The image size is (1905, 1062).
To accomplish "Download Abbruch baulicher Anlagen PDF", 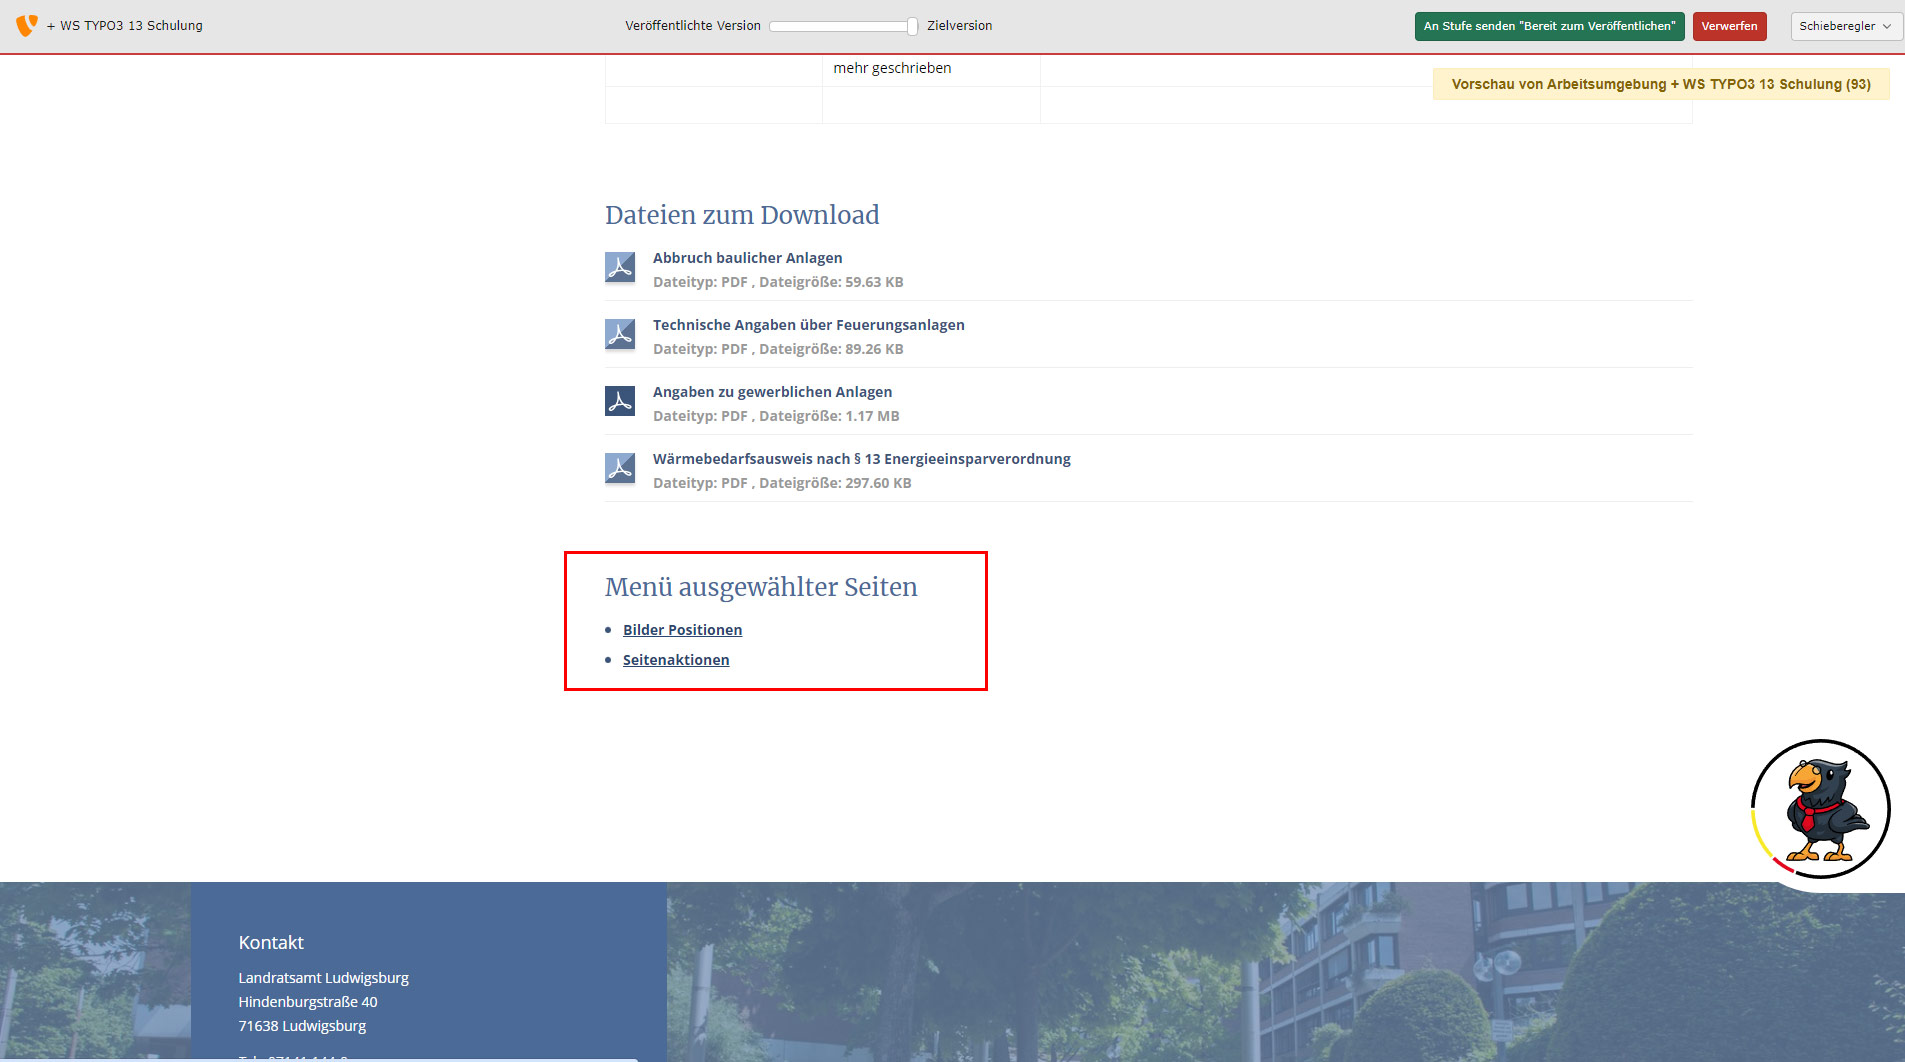I will tap(747, 258).
